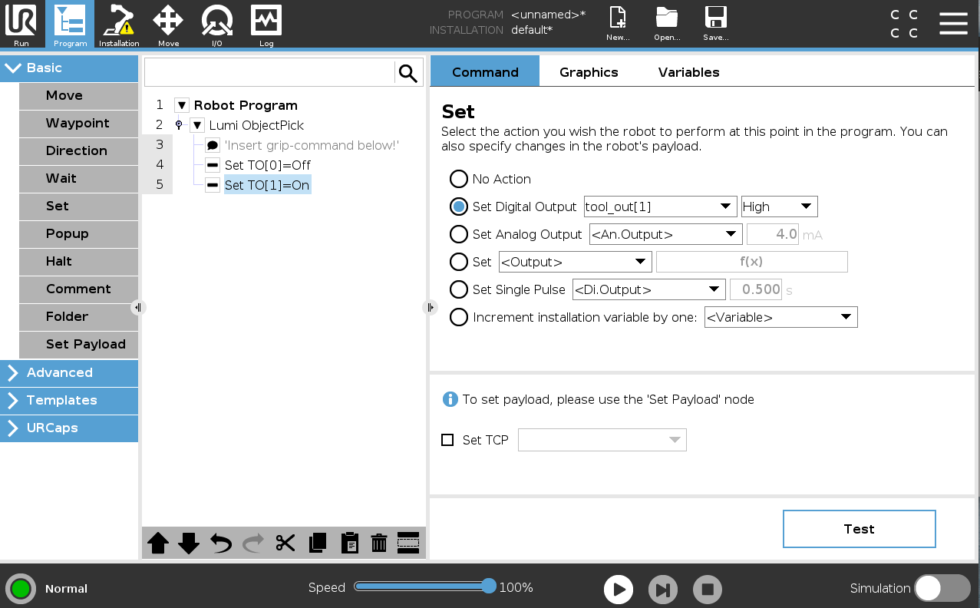The image size is (980, 608).
Task: Open the Log tab icon
Action: point(266,24)
